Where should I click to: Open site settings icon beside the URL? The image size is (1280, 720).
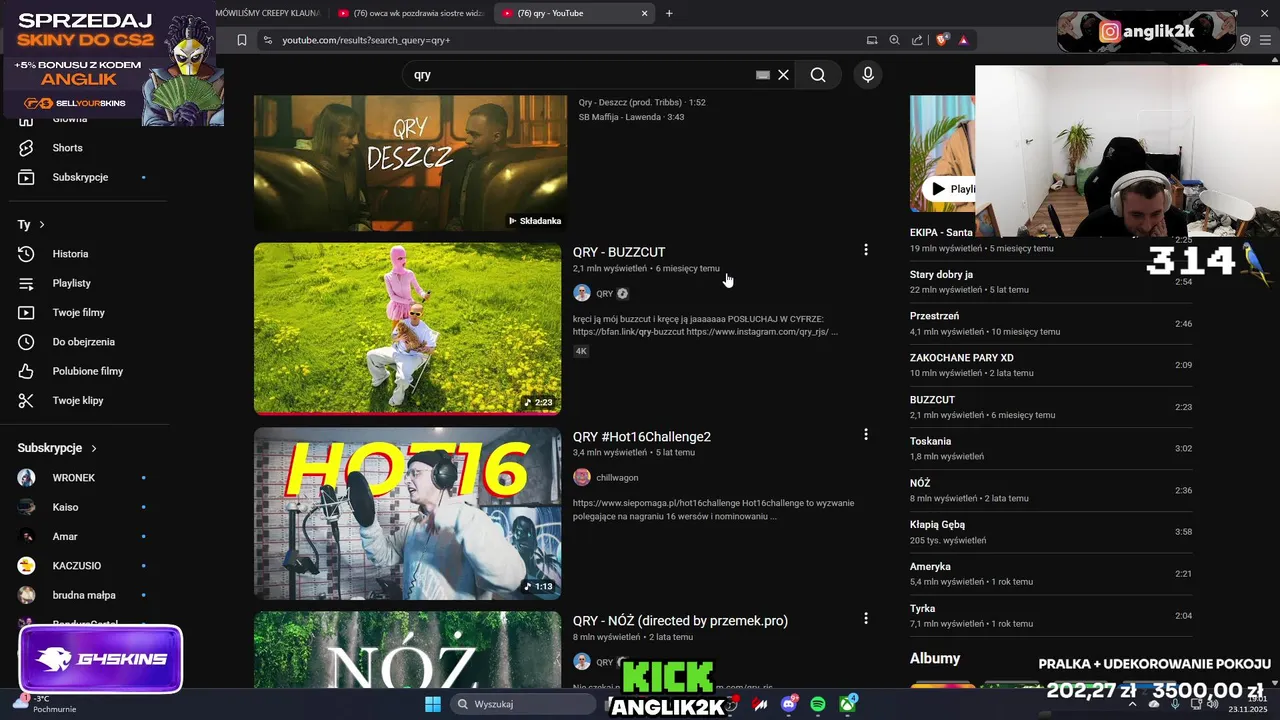(267, 40)
